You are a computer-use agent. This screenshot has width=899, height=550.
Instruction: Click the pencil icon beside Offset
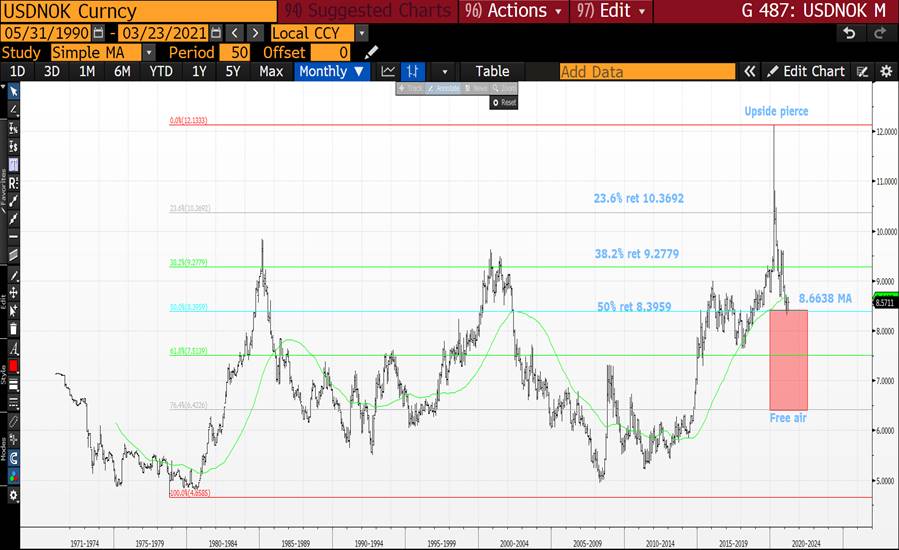click(x=372, y=52)
